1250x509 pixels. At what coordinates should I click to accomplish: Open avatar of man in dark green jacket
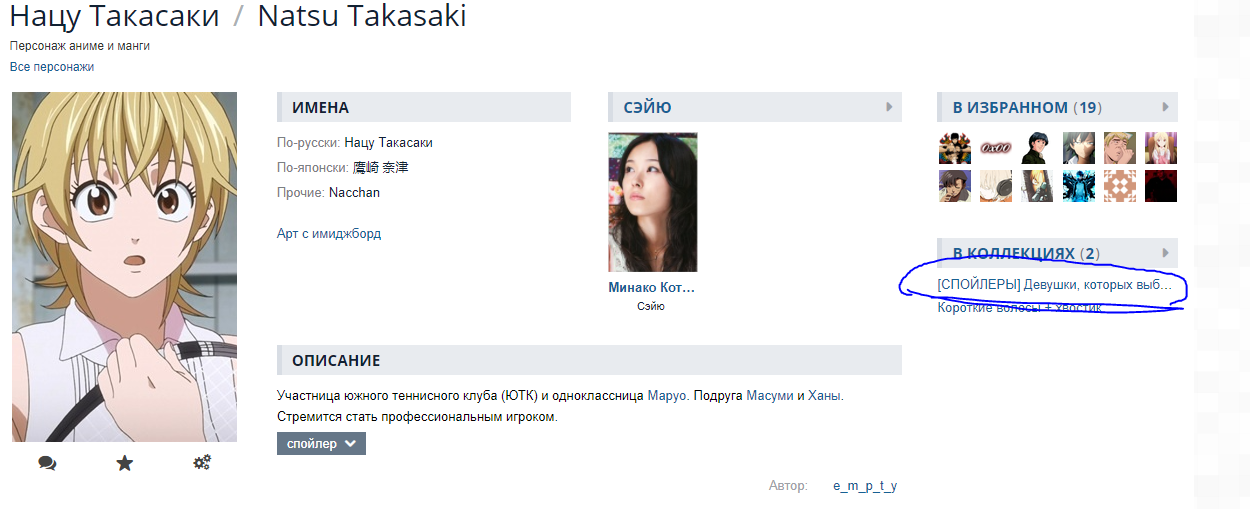[1037, 148]
